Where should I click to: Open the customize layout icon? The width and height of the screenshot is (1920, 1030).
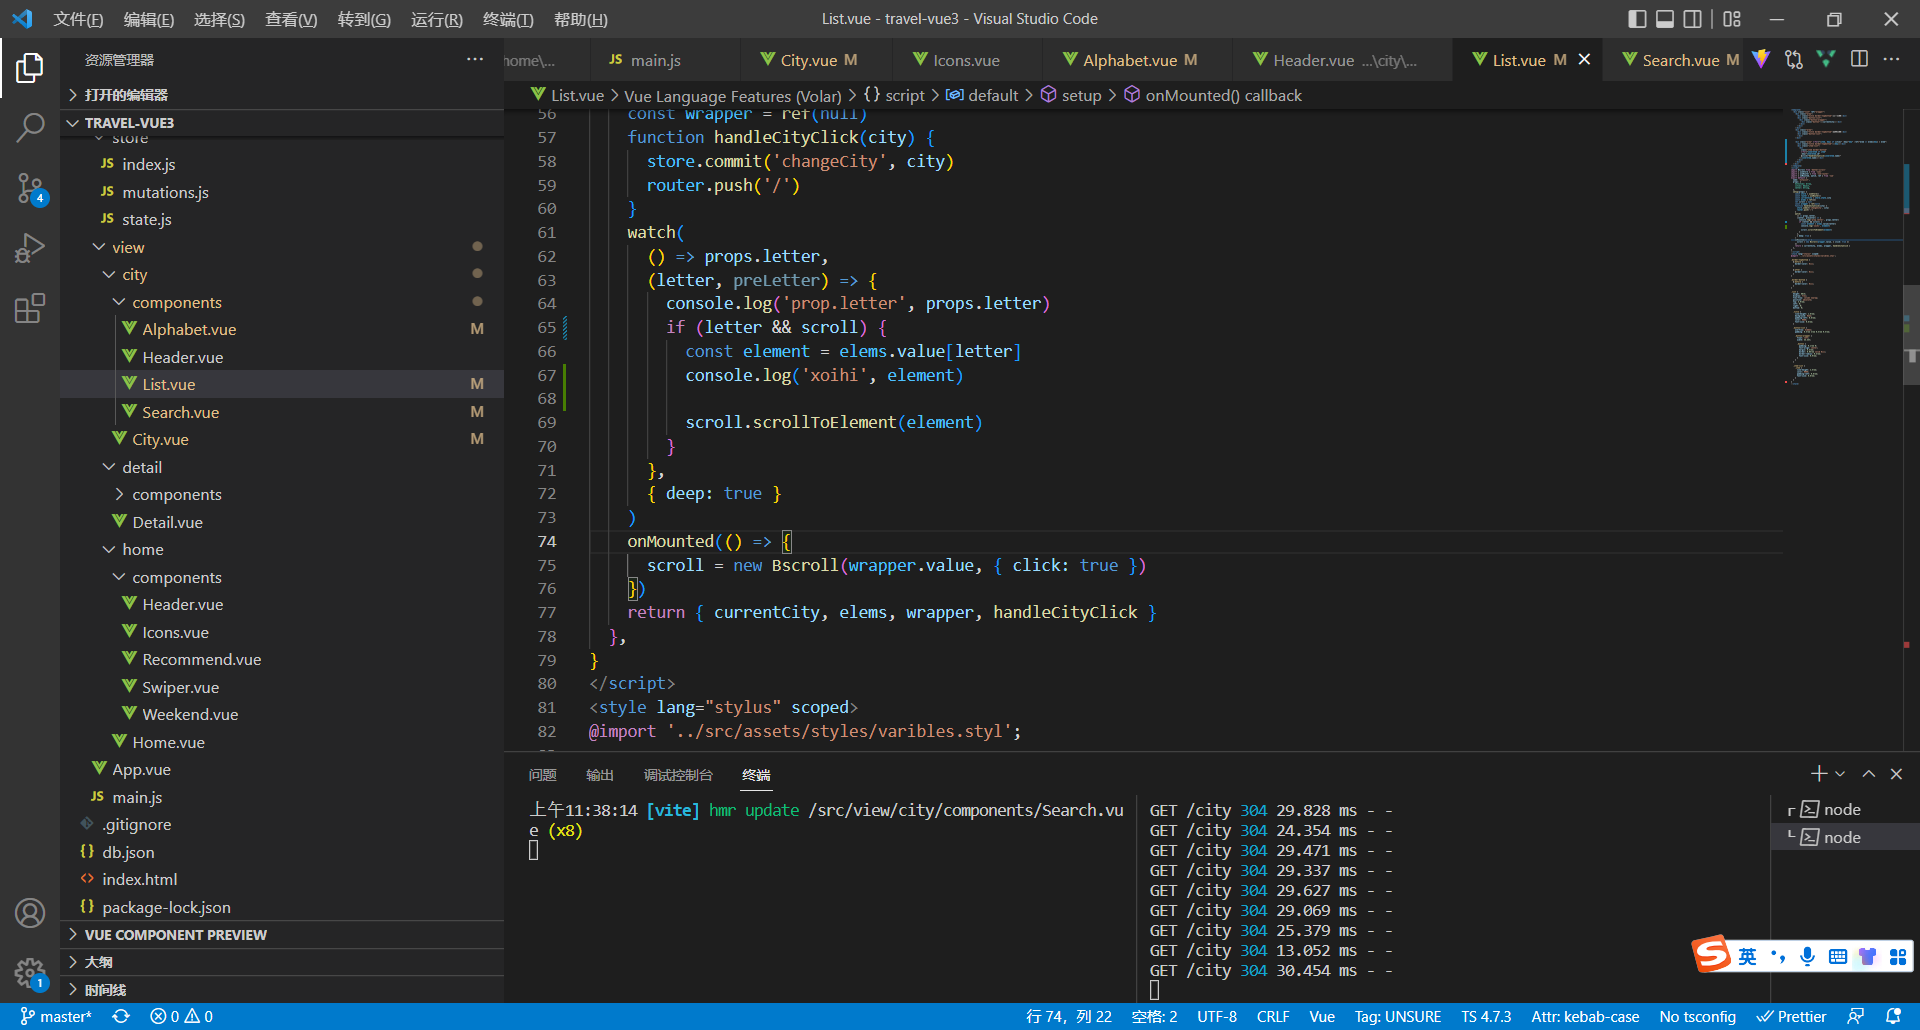pyautogui.click(x=1732, y=19)
